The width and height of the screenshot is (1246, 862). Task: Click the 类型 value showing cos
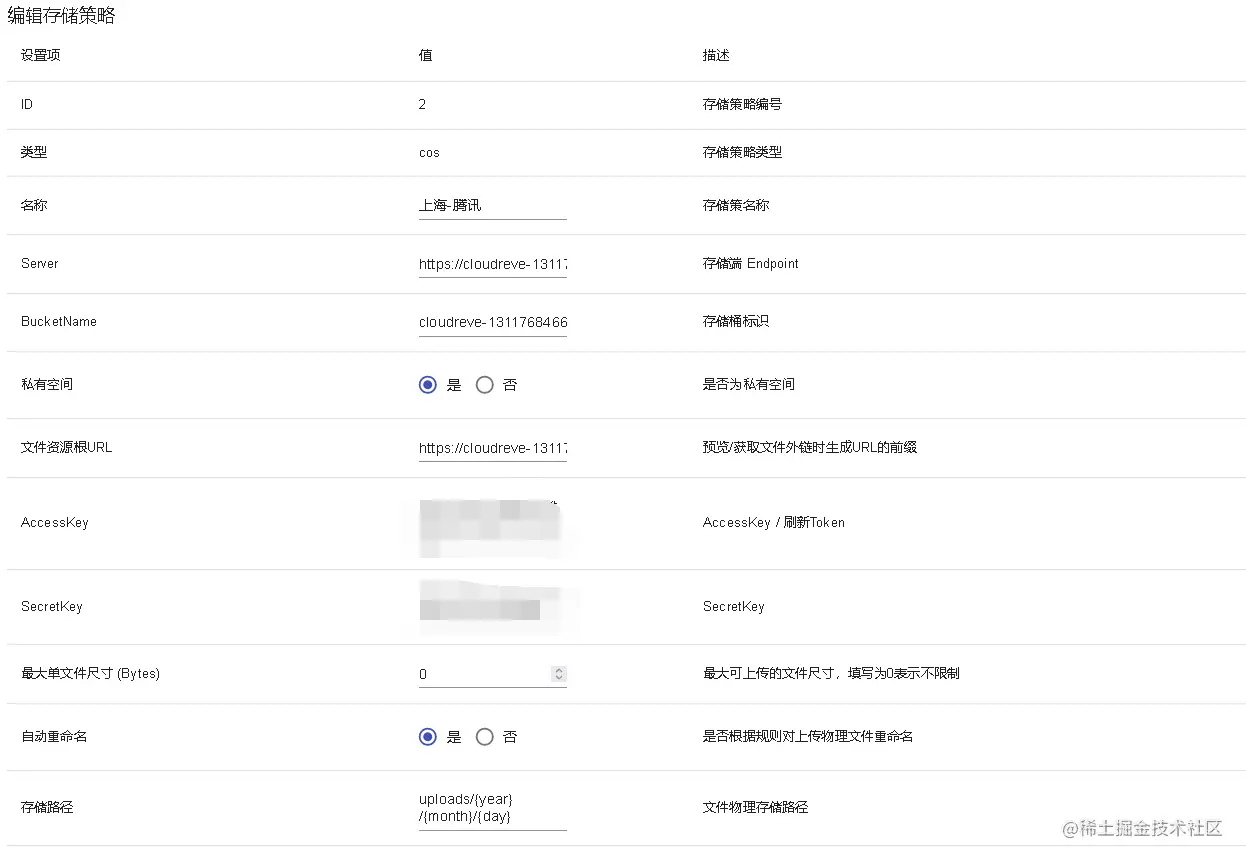[x=429, y=152]
